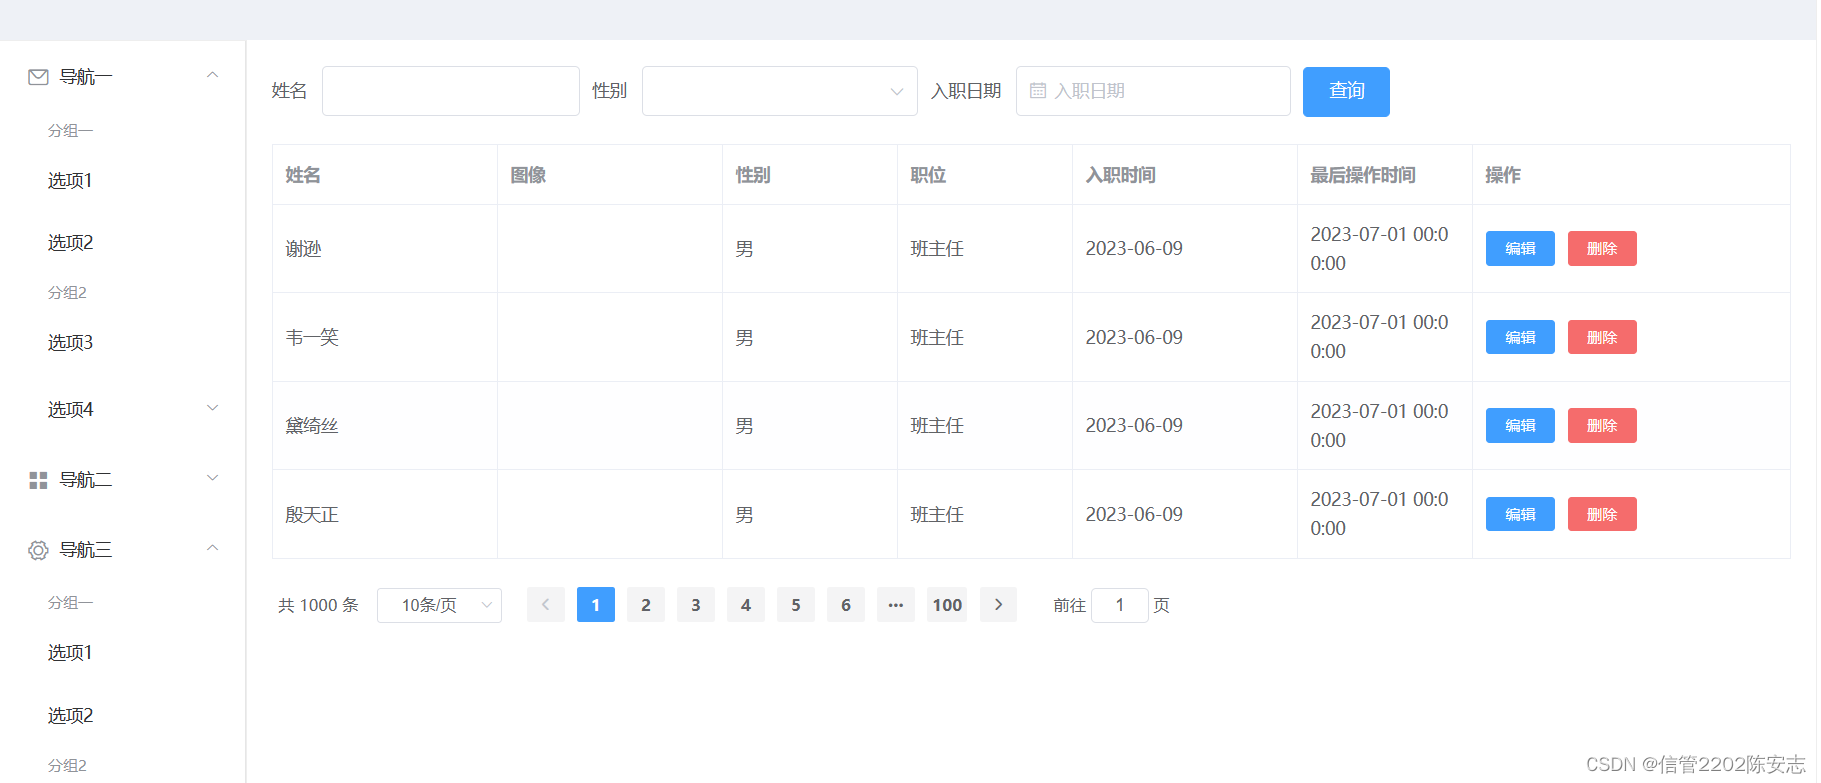Collapse the 导航一 menu chevron
Image resolution: width=1821 pixels, height=783 pixels.
(212, 75)
